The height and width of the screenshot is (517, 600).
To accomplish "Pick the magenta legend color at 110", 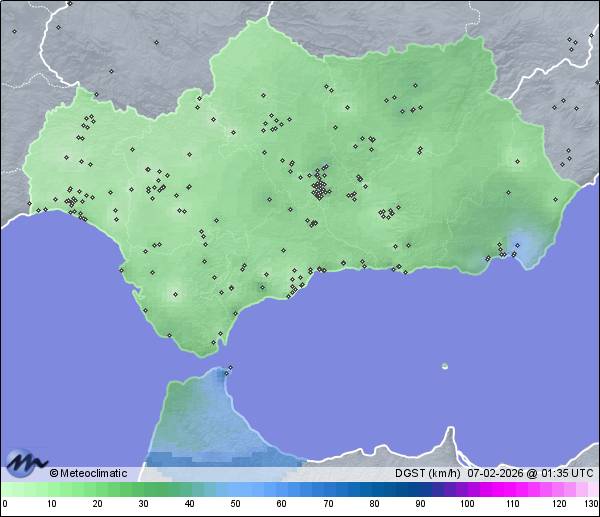I will (512, 489).
